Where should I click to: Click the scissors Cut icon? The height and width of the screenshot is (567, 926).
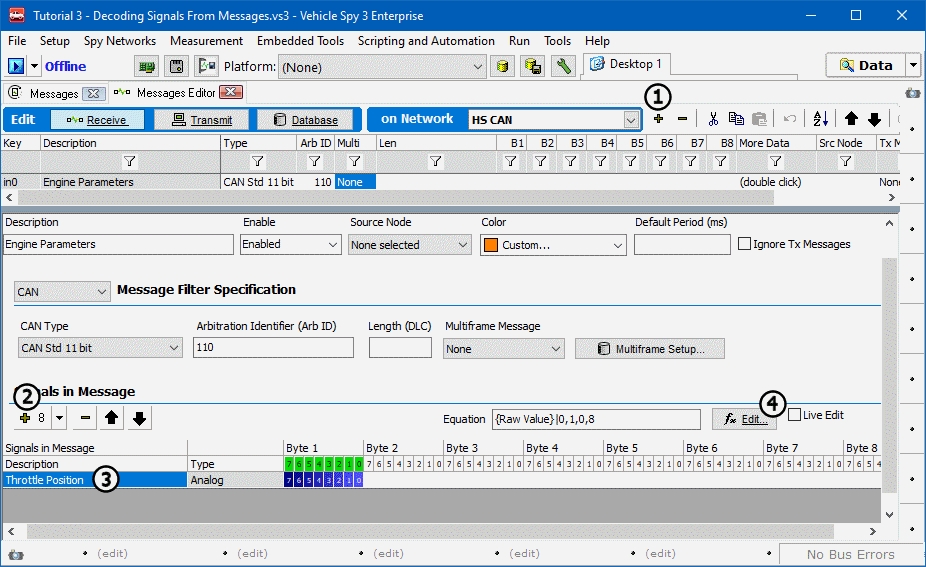[x=713, y=119]
